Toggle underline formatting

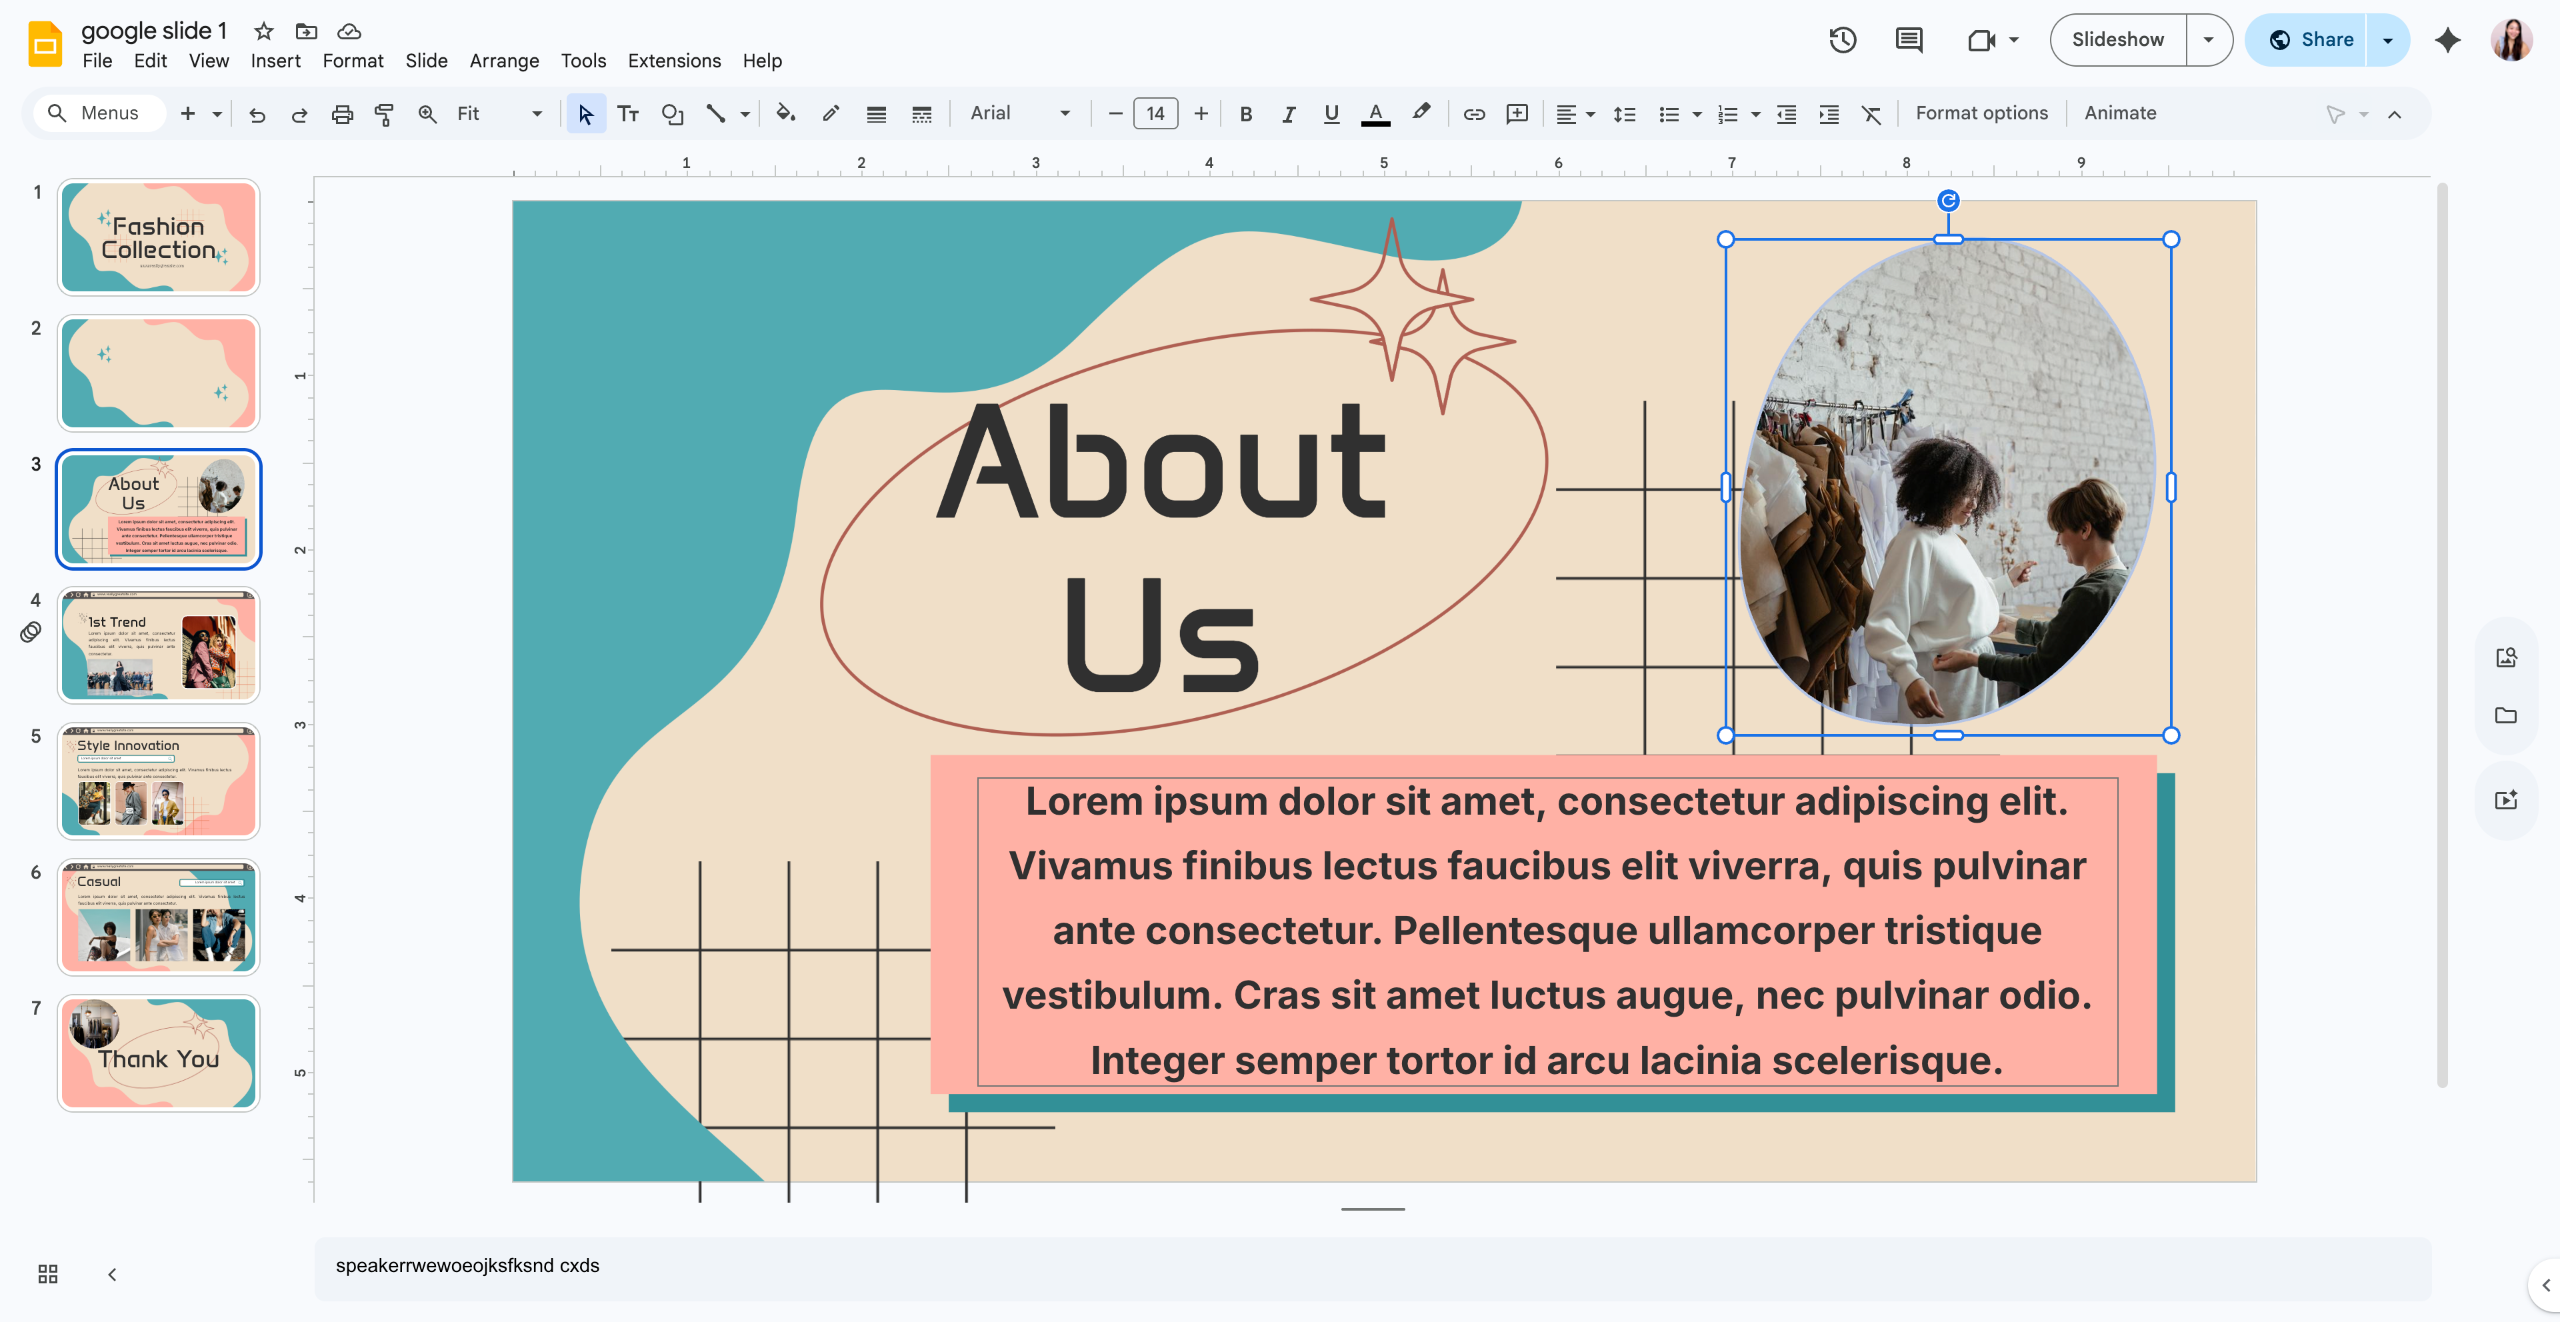1331,114
